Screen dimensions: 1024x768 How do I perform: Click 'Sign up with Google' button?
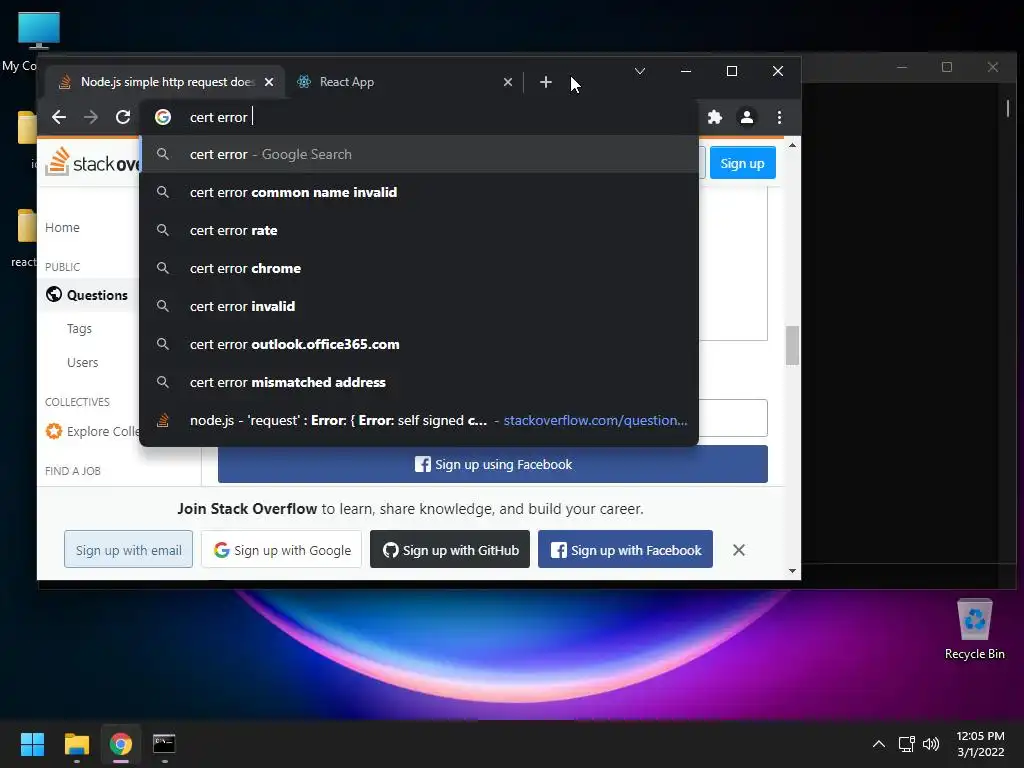[x=281, y=550]
